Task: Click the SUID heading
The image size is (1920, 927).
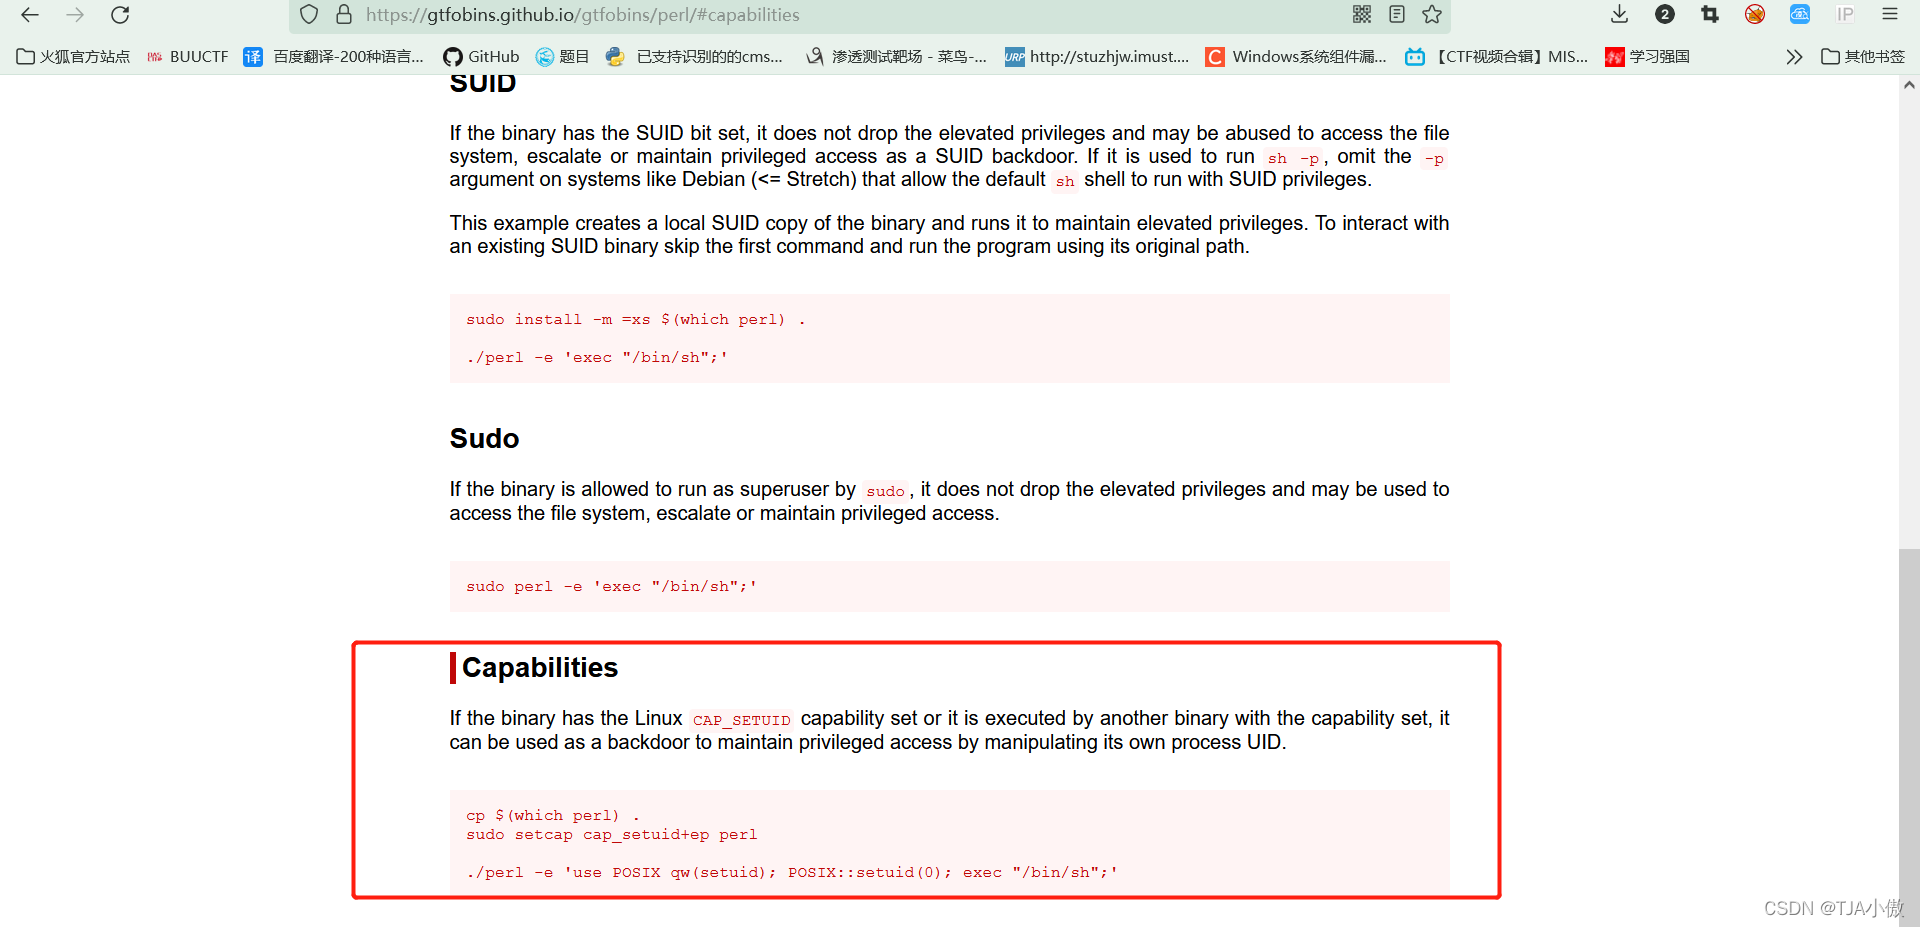Action: click(x=483, y=84)
